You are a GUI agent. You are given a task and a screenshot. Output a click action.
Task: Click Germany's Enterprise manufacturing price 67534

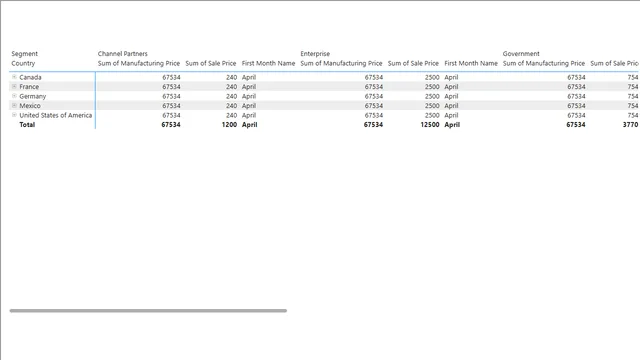[373, 96]
